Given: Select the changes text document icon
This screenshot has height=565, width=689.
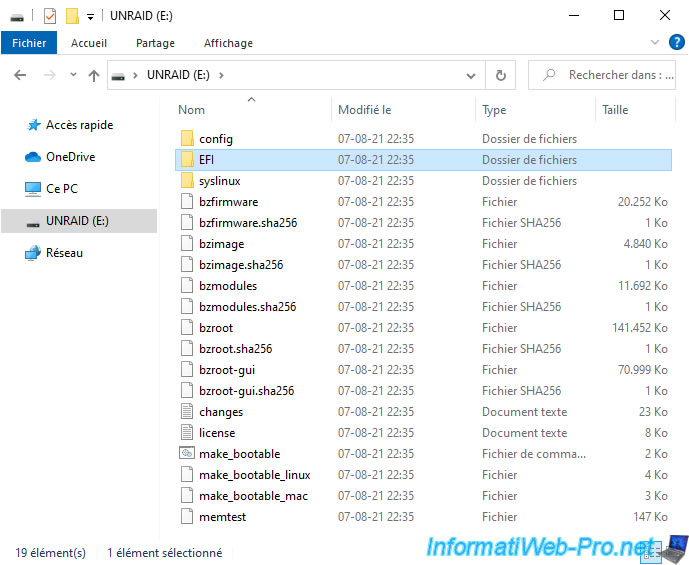Looking at the screenshot, I should point(186,412).
